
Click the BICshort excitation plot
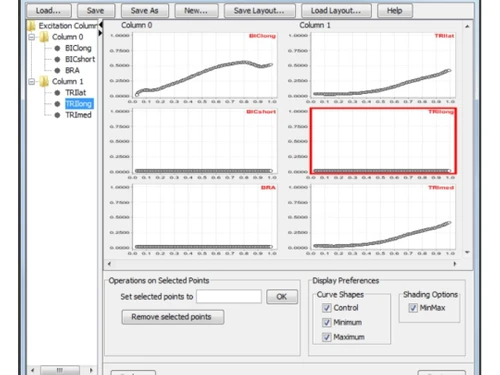click(x=205, y=140)
